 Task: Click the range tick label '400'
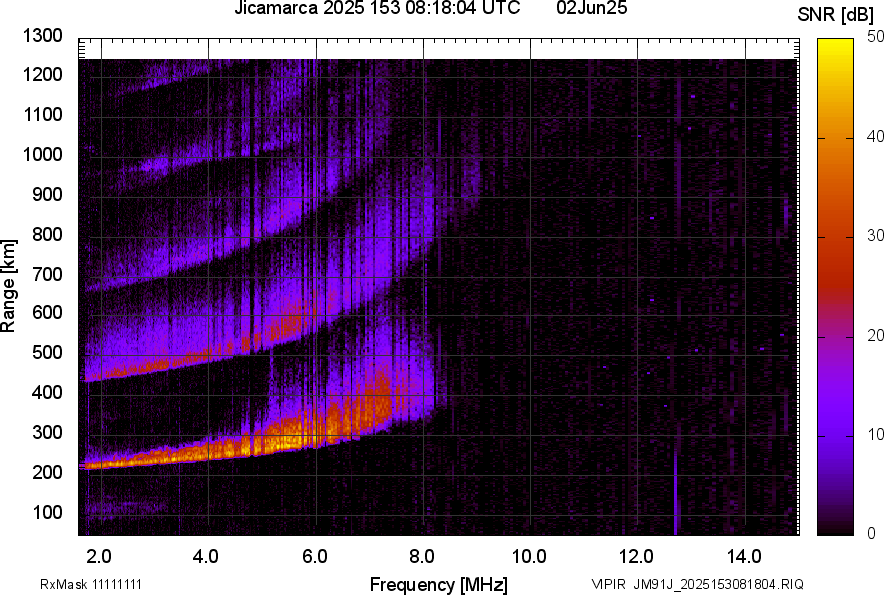click(47, 392)
